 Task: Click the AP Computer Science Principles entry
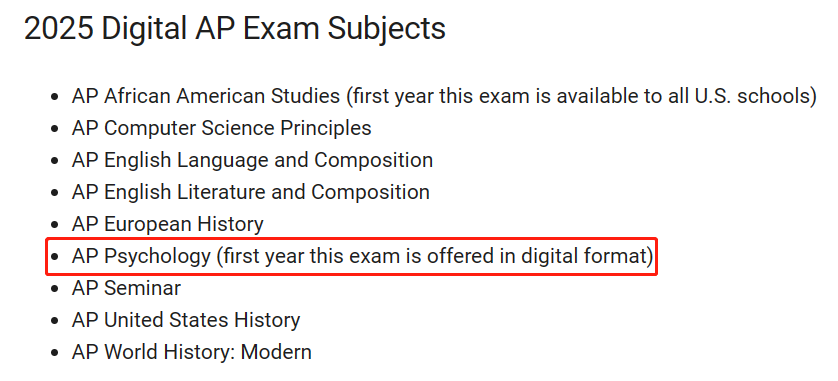click(x=222, y=128)
